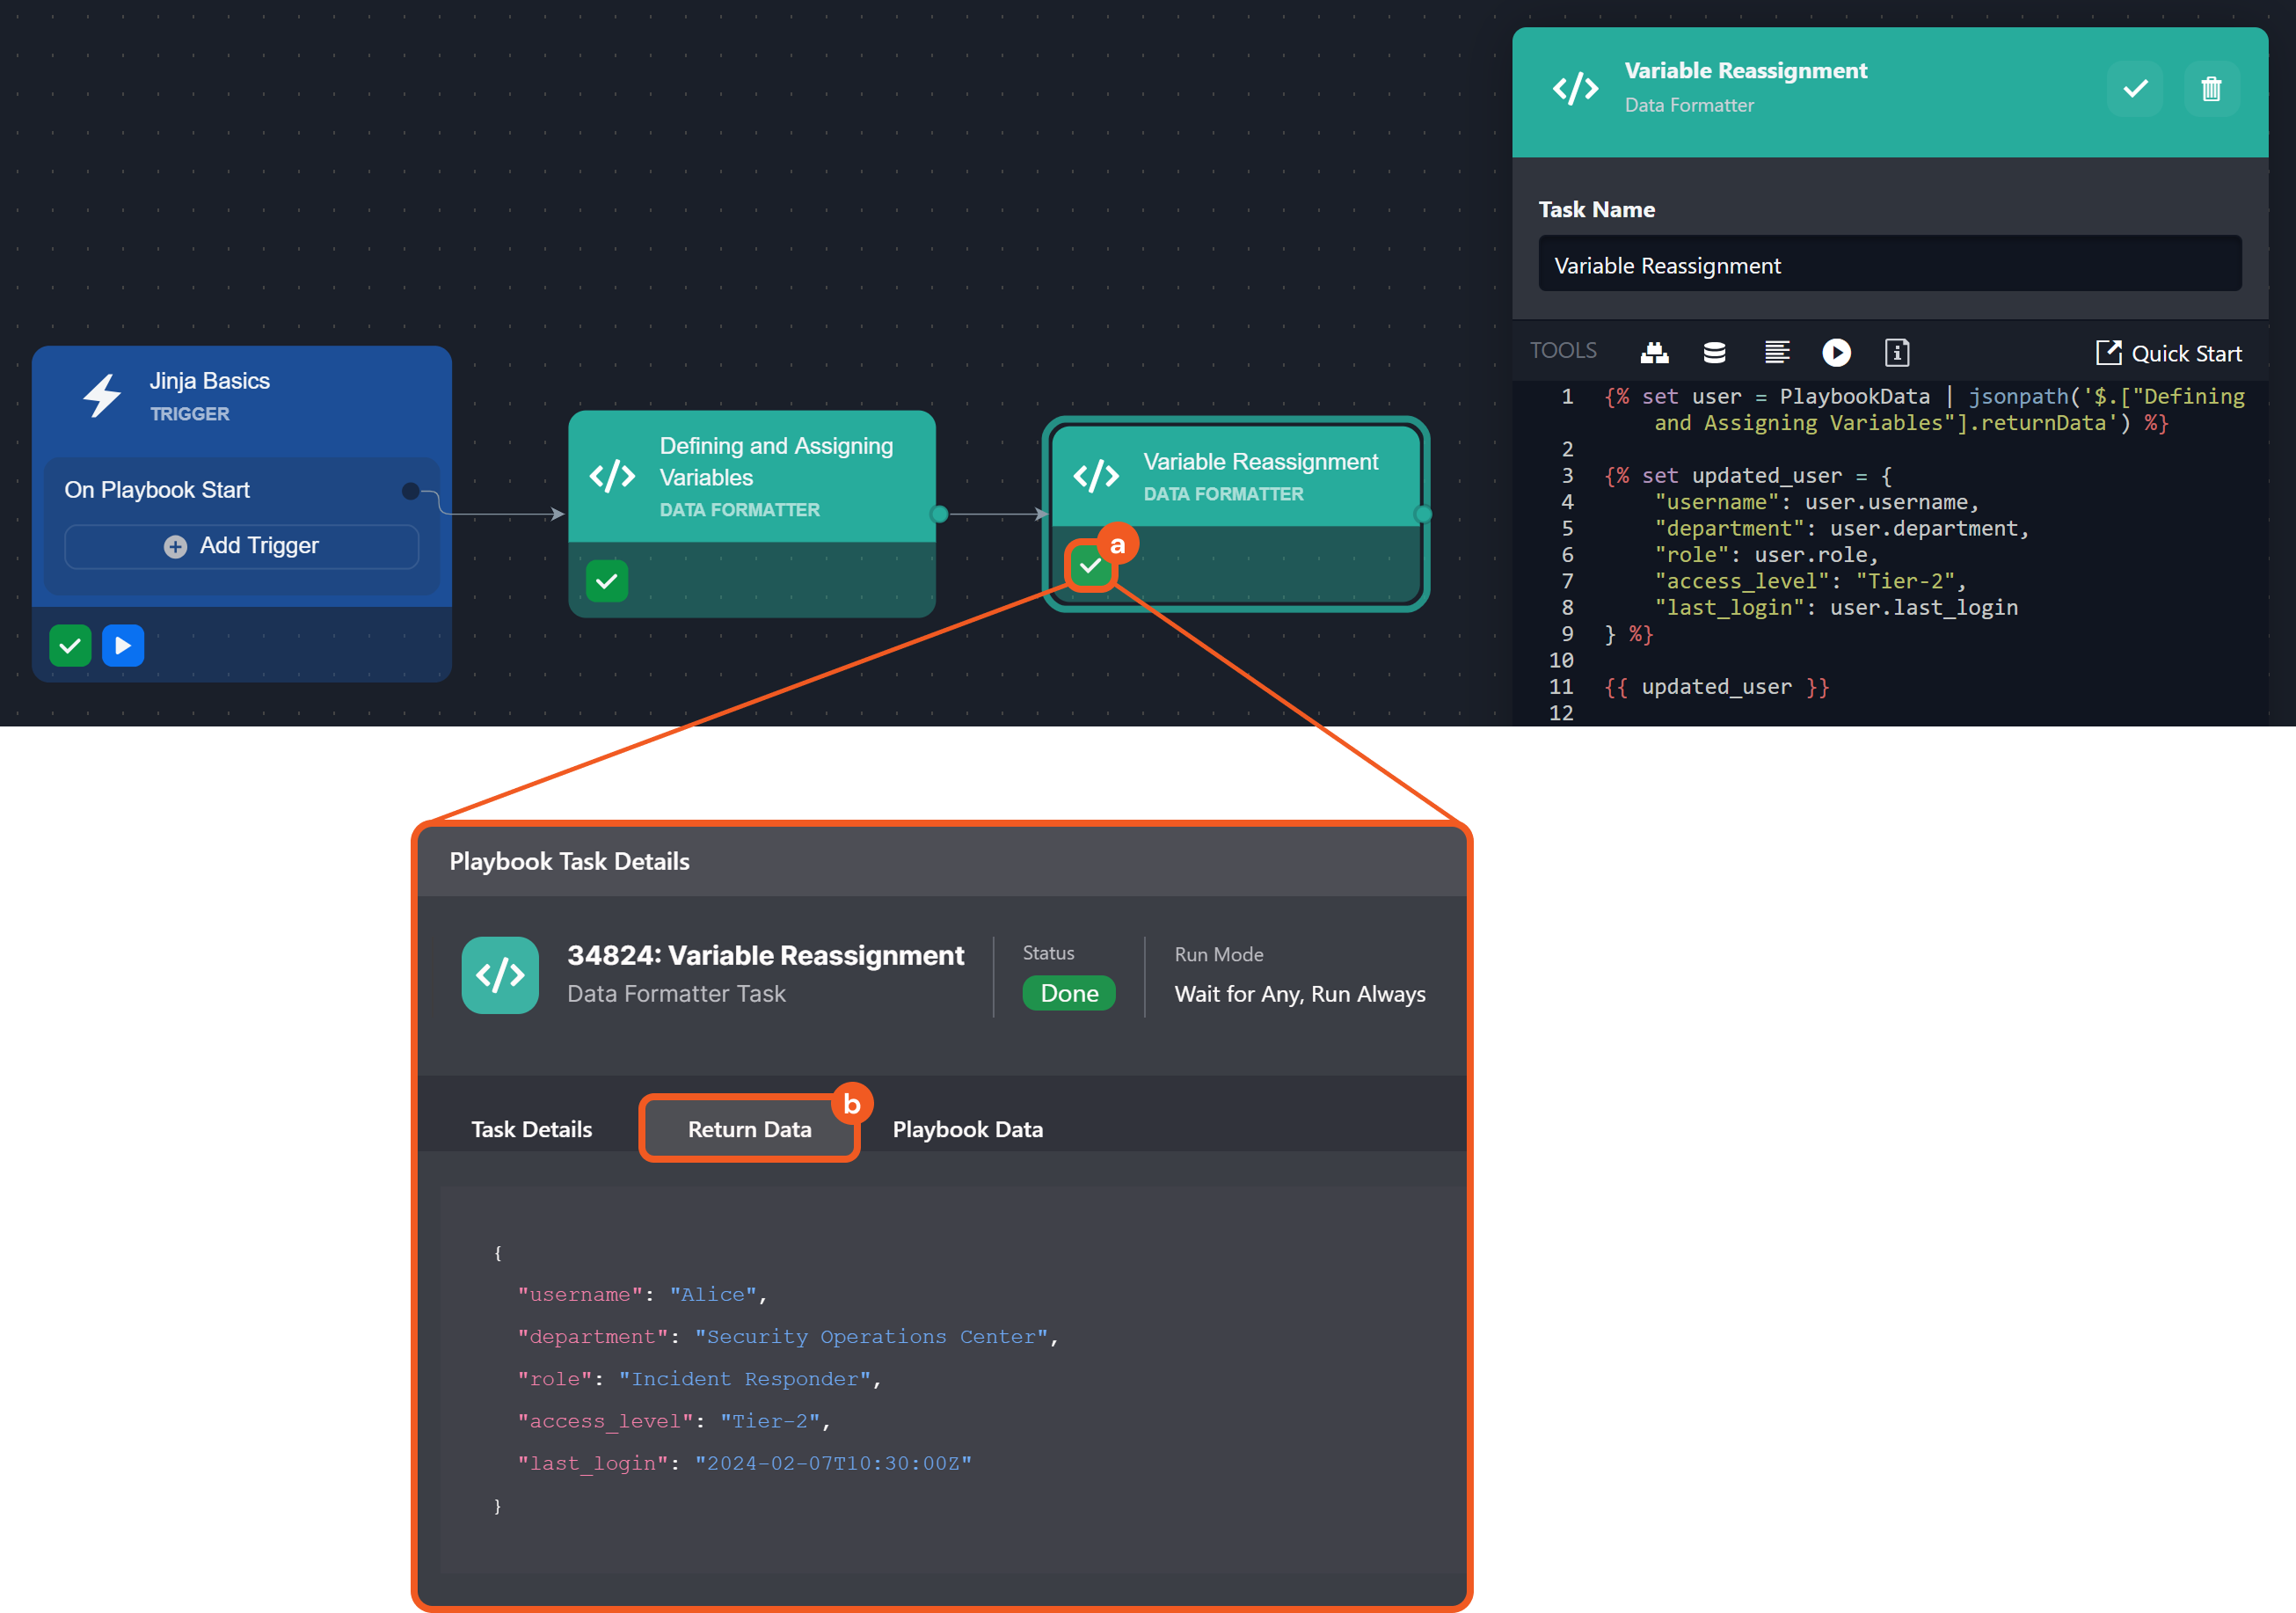Open the Playbook Data tab
2296x1613 pixels.
[967, 1129]
